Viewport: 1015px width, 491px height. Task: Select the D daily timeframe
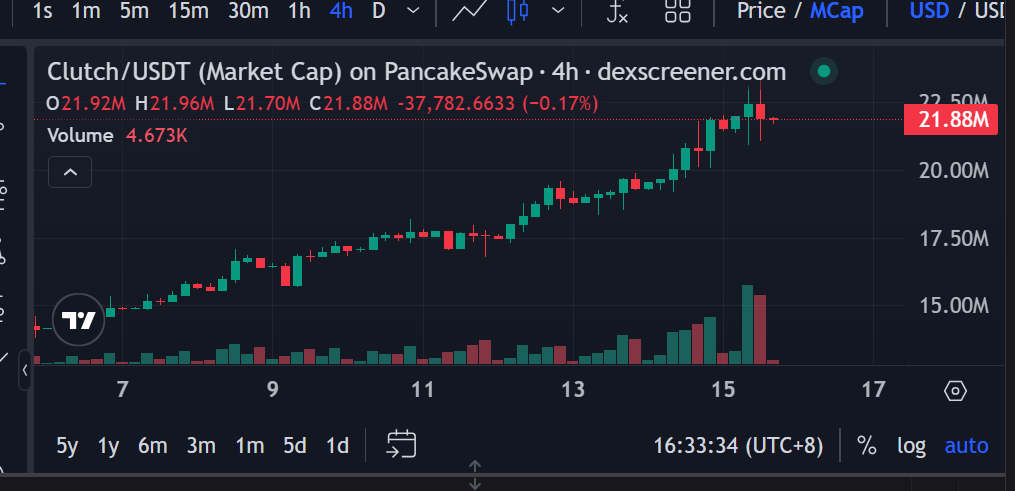(x=379, y=11)
